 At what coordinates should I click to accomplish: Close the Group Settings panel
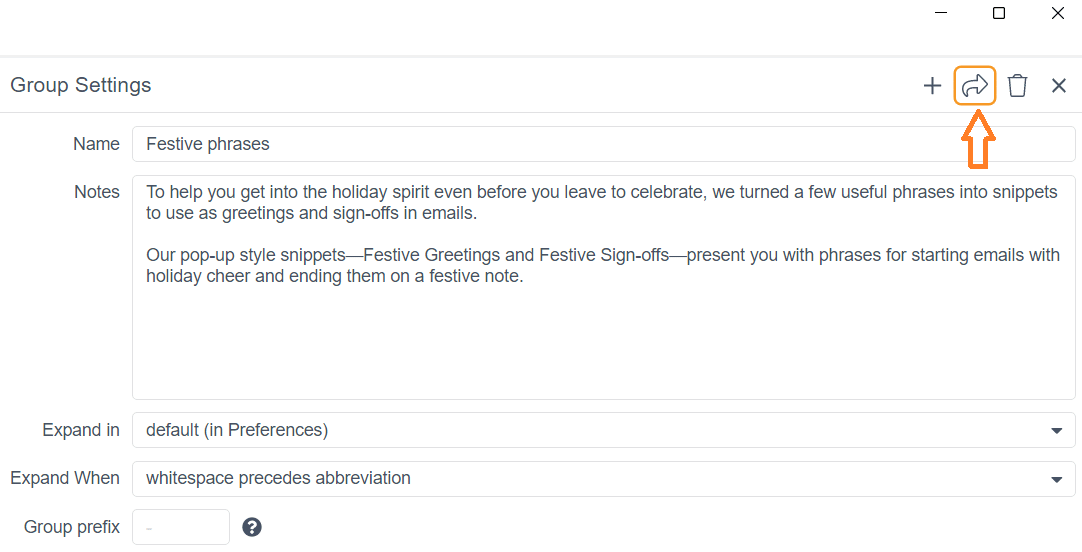click(x=1059, y=86)
